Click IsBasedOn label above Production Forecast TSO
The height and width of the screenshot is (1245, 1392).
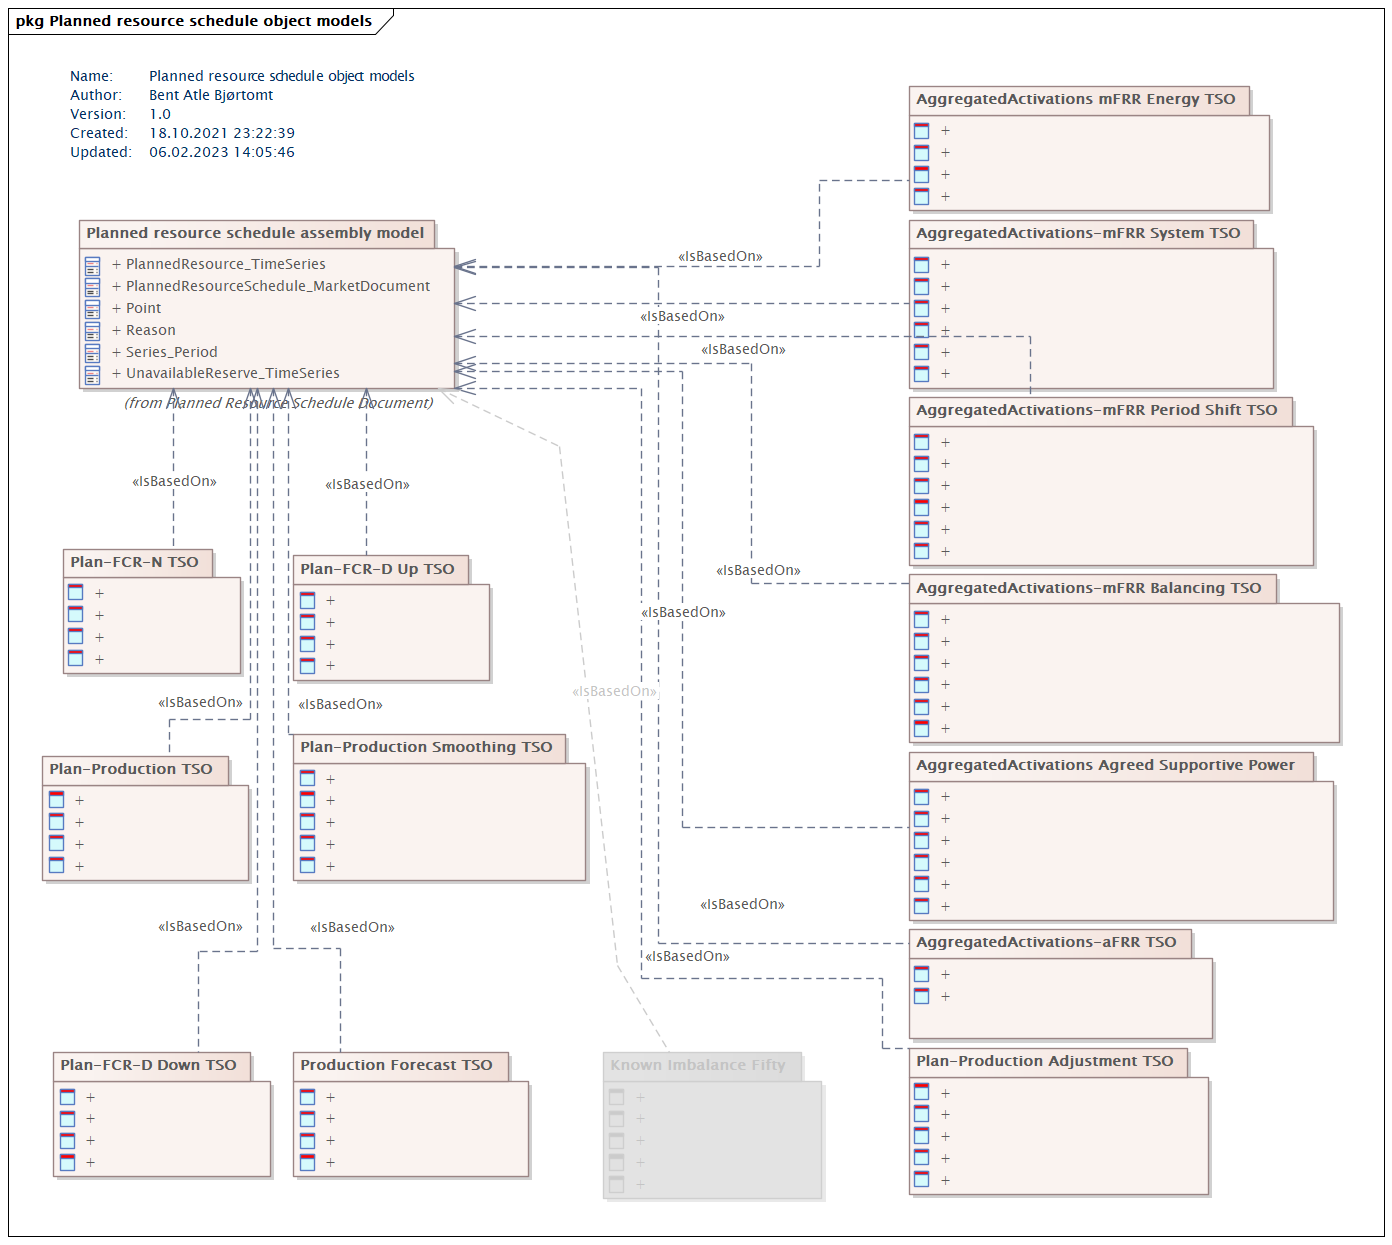tap(352, 927)
